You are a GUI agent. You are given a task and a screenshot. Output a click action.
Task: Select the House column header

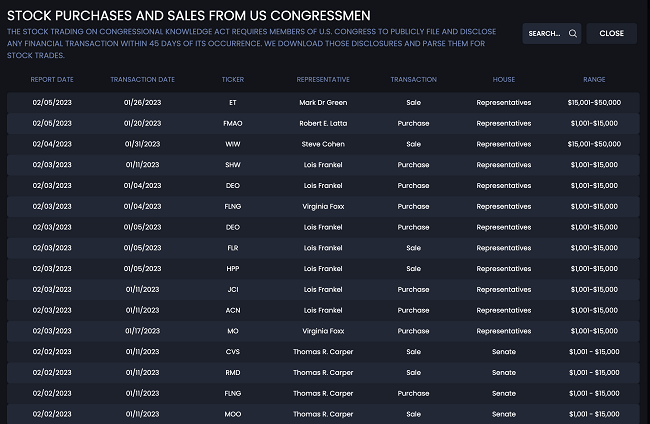(x=504, y=80)
